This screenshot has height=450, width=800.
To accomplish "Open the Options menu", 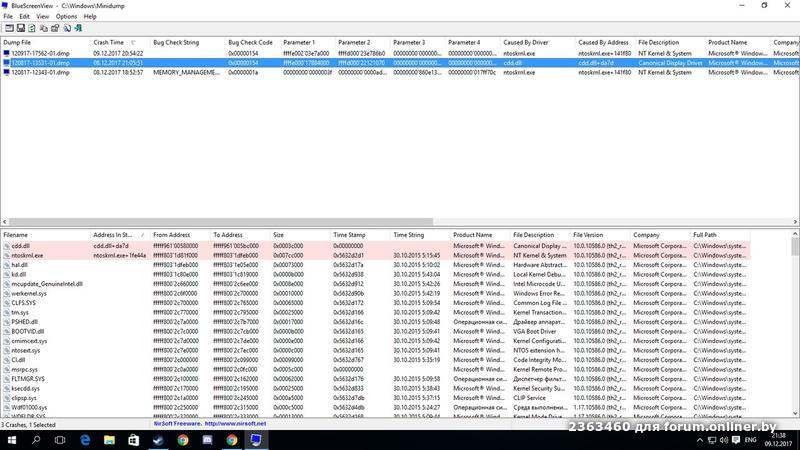I will click(x=66, y=17).
